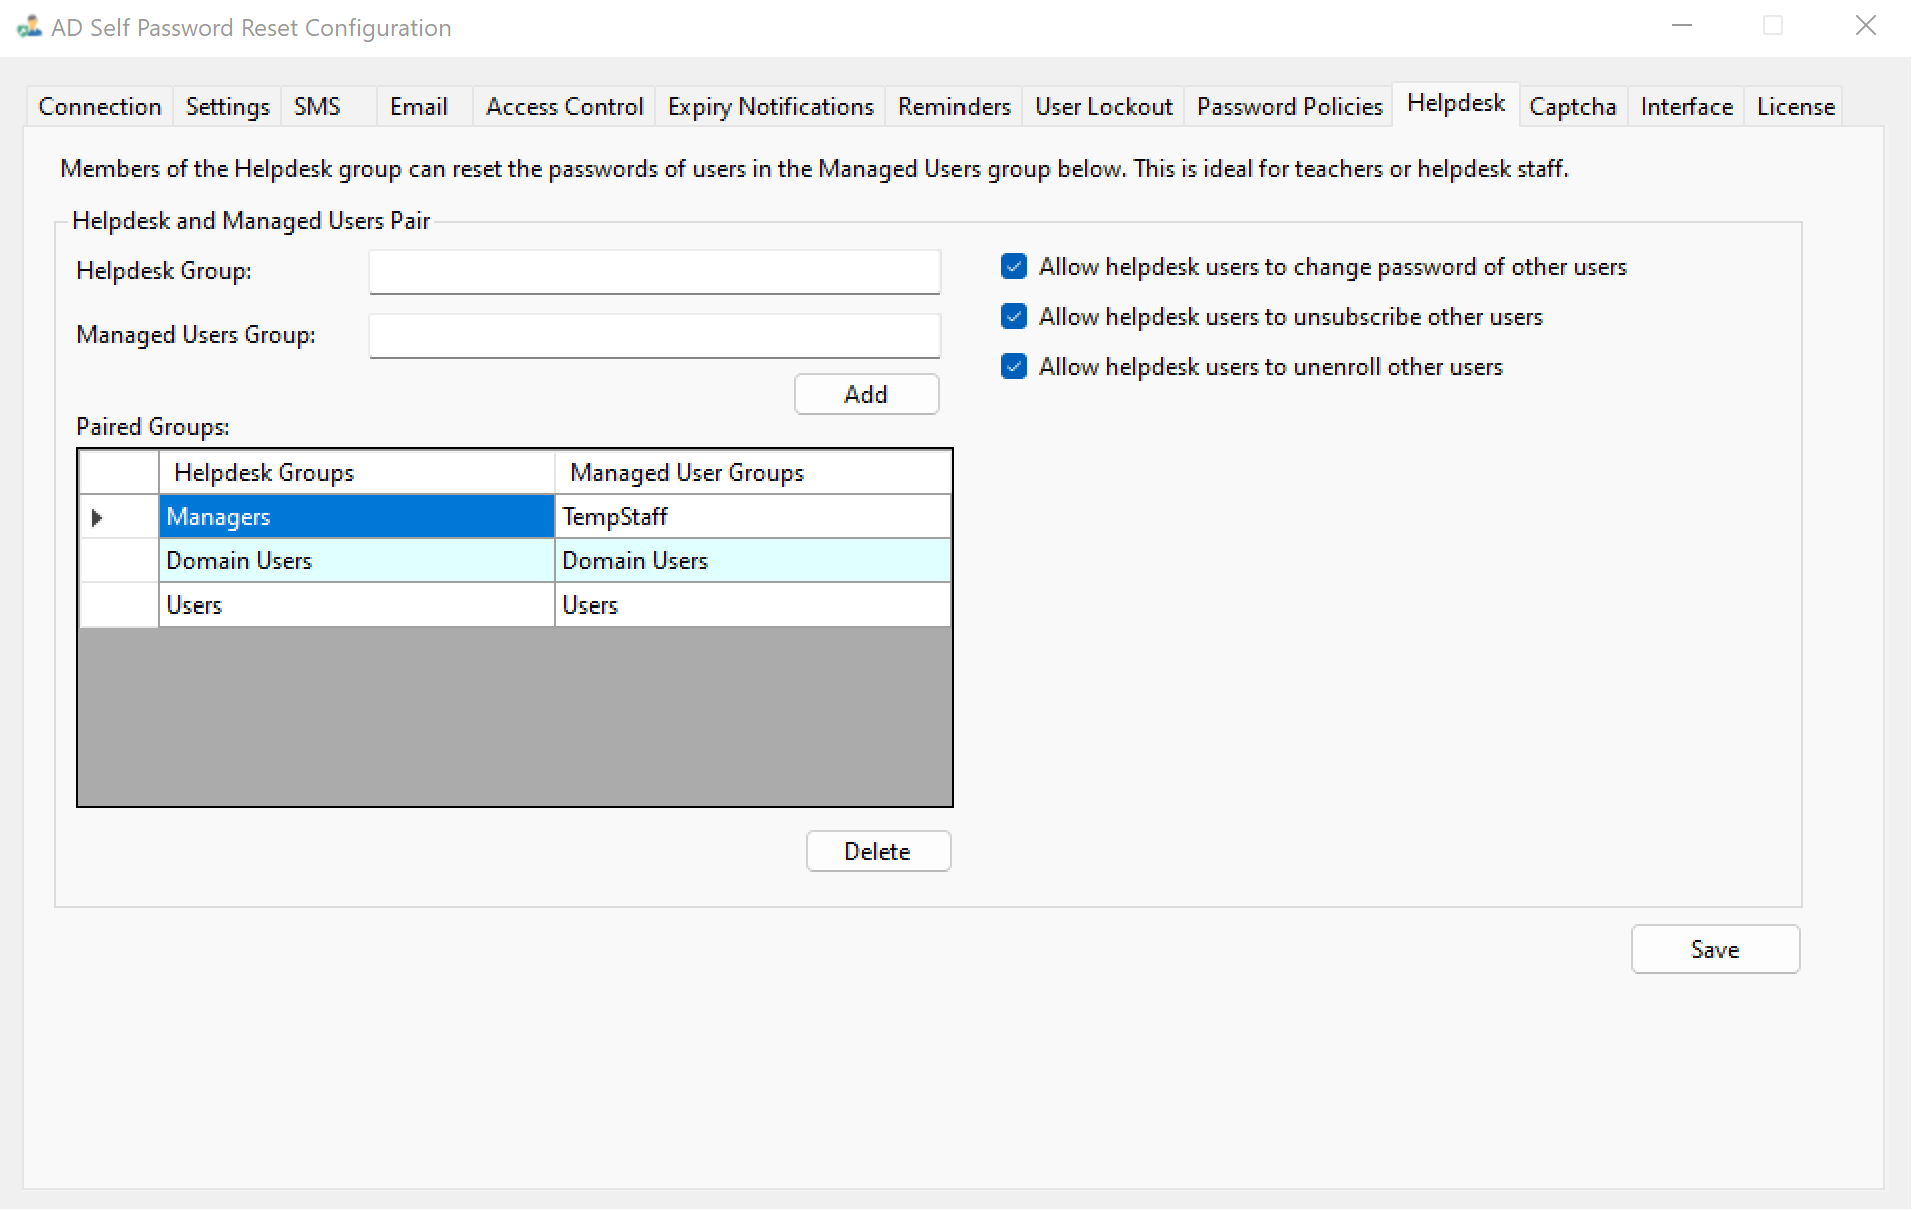Select the Reminders tab

coord(954,106)
